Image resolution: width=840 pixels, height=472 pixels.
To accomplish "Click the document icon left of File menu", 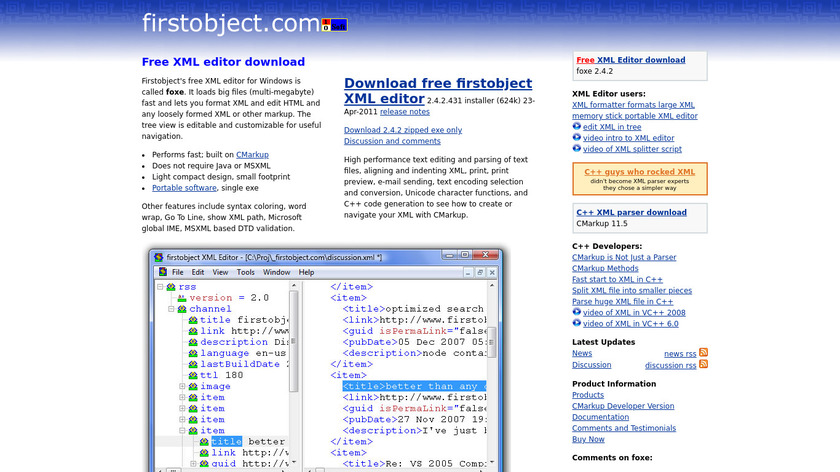I will (x=163, y=272).
